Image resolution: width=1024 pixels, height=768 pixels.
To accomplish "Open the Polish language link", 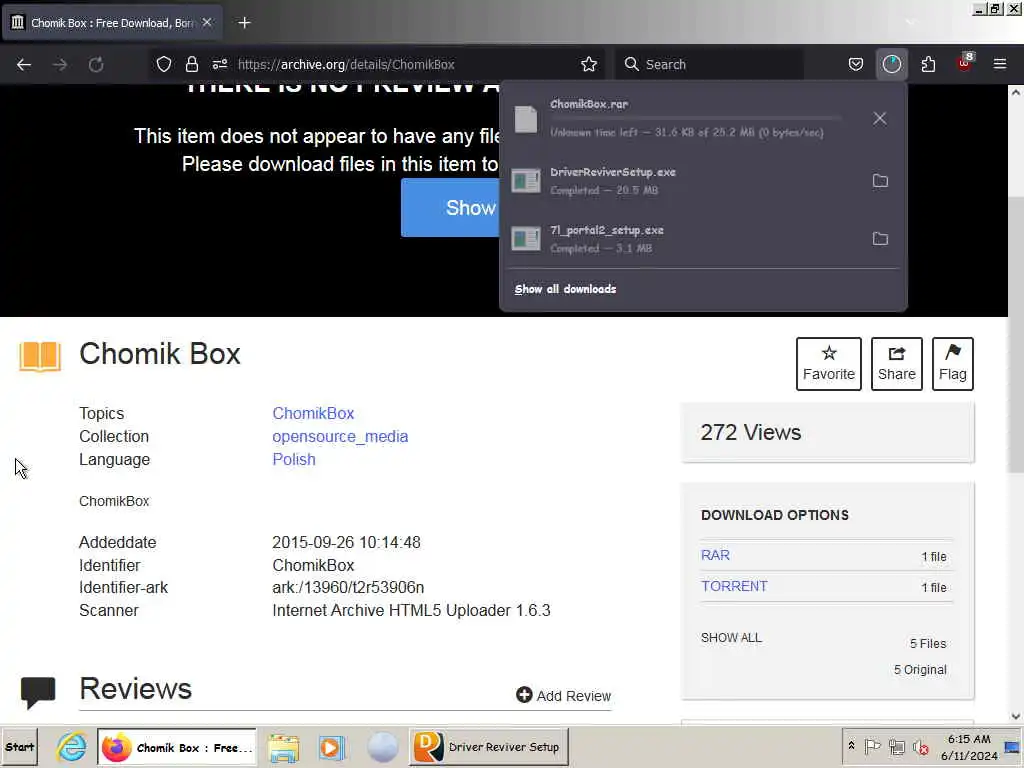I will 294,459.
